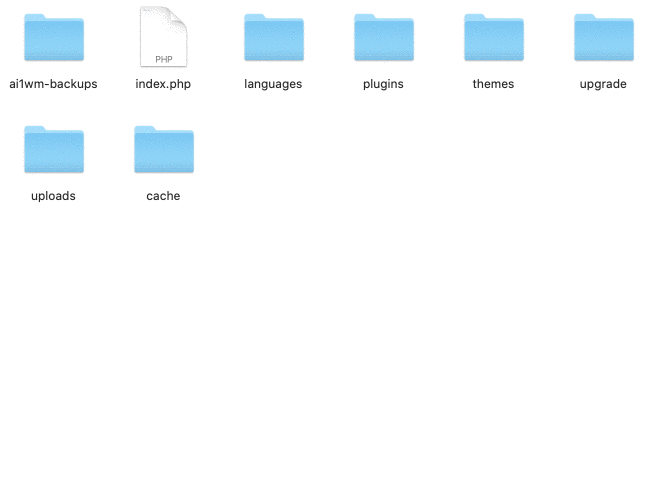The height and width of the screenshot is (503, 672).
Task: Click the "cache" folder name text
Action: (x=163, y=196)
